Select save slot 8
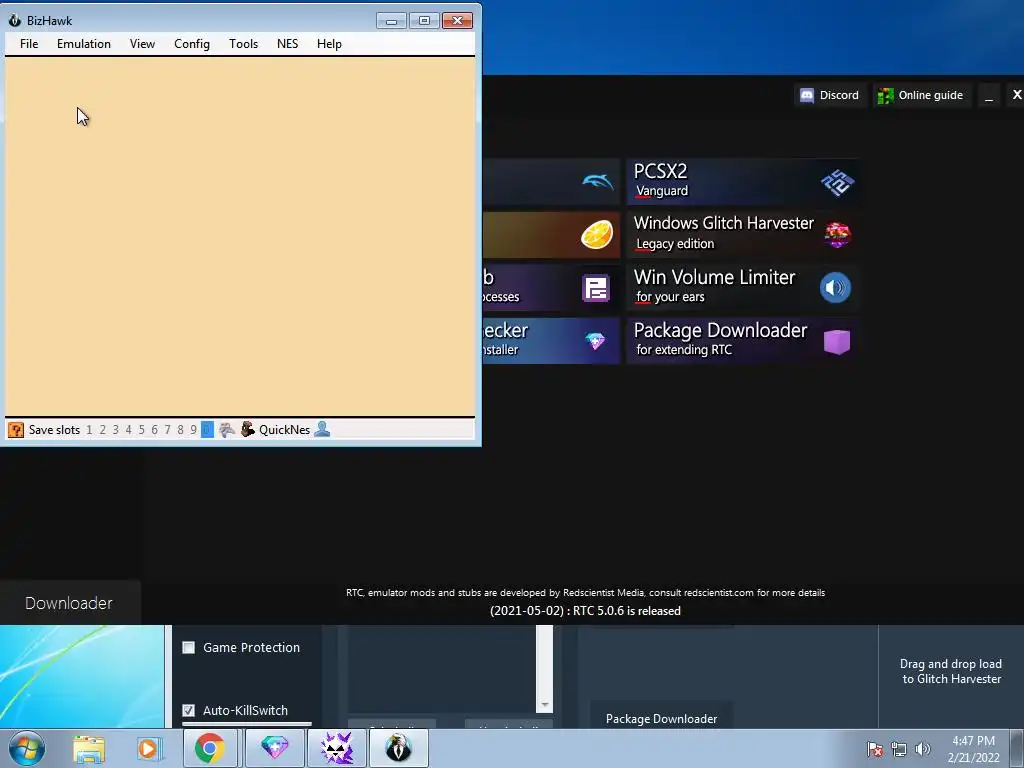The width and height of the screenshot is (1024, 768). [181, 430]
